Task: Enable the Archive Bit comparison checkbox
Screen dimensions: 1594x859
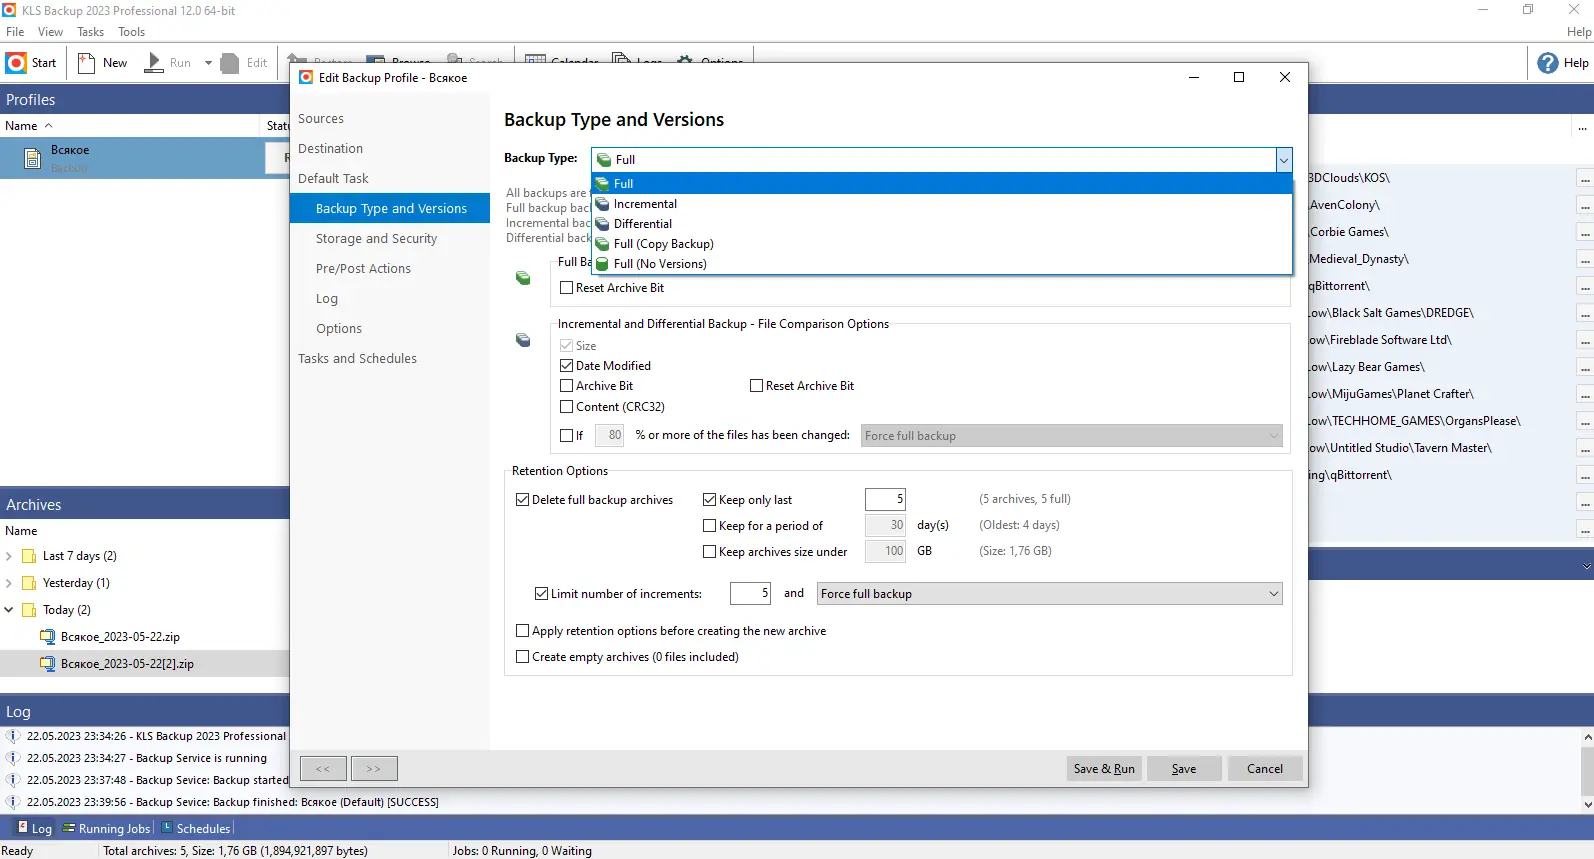Action: [x=567, y=386]
